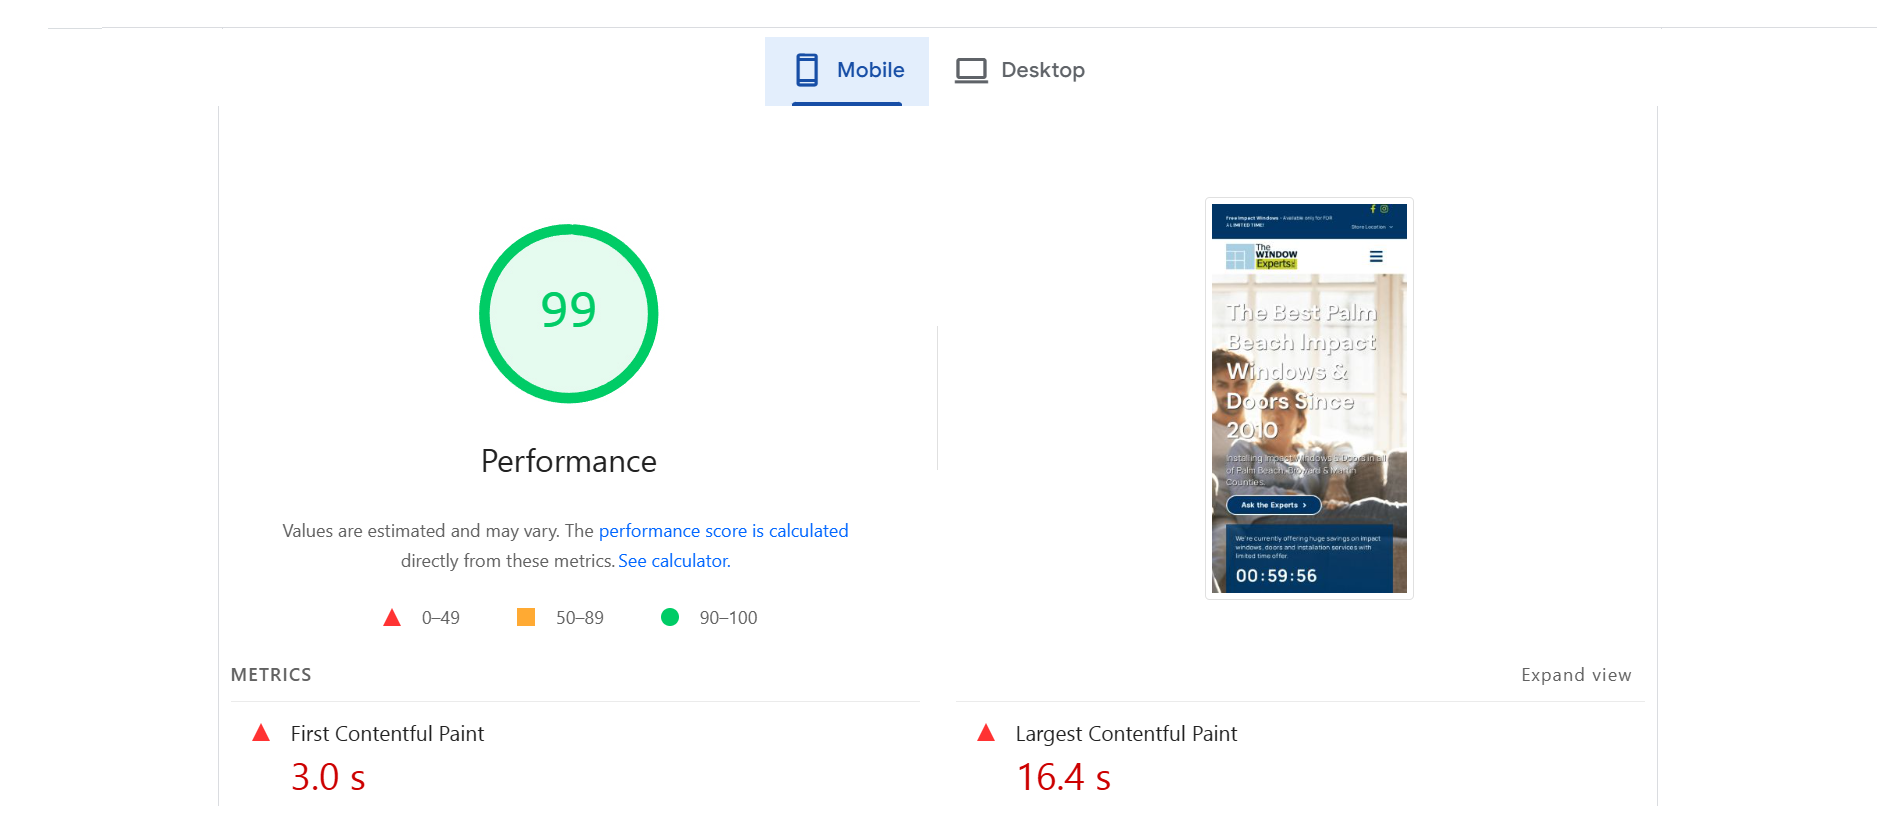Select the Mobile tab label
The height and width of the screenshot is (830, 1899).
coord(870,70)
